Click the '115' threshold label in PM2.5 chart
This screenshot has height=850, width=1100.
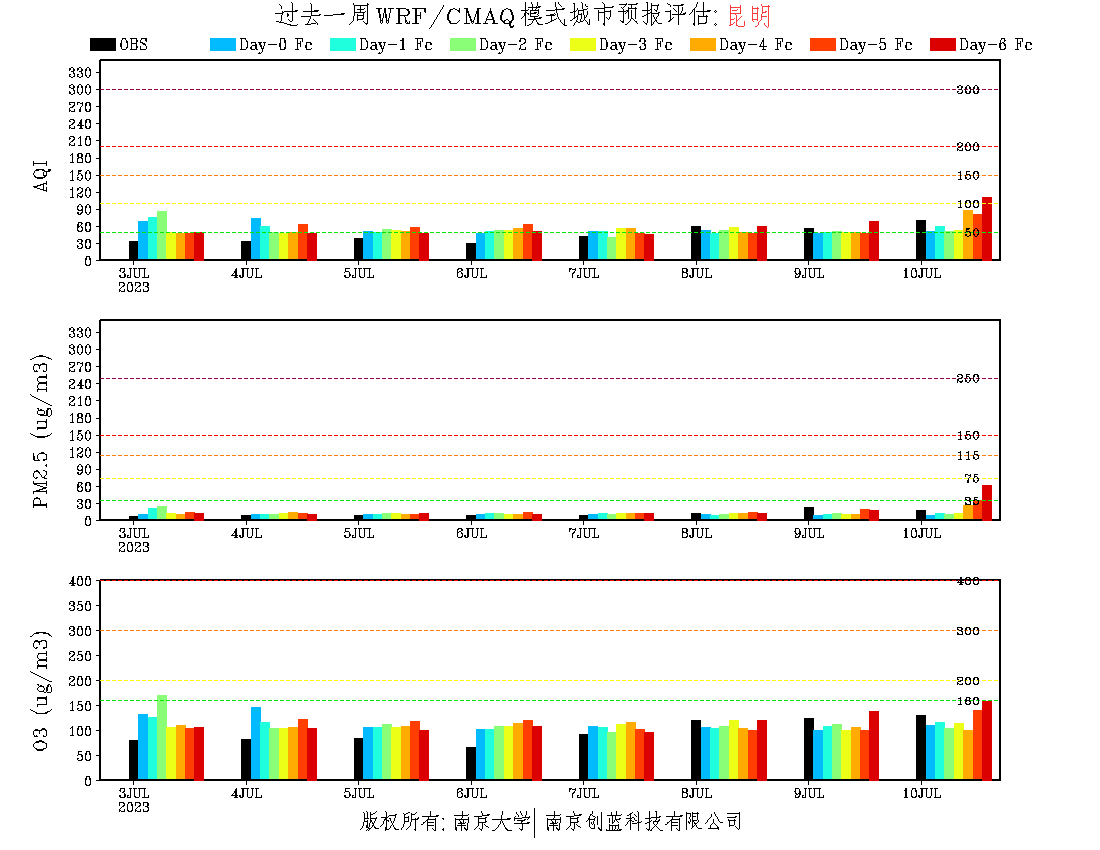tap(968, 456)
